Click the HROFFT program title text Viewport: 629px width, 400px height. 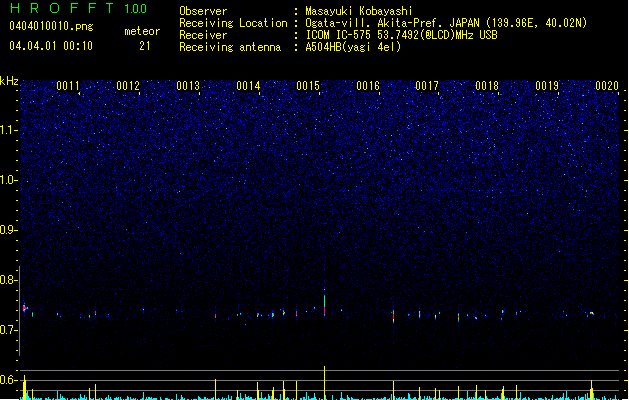point(62,8)
